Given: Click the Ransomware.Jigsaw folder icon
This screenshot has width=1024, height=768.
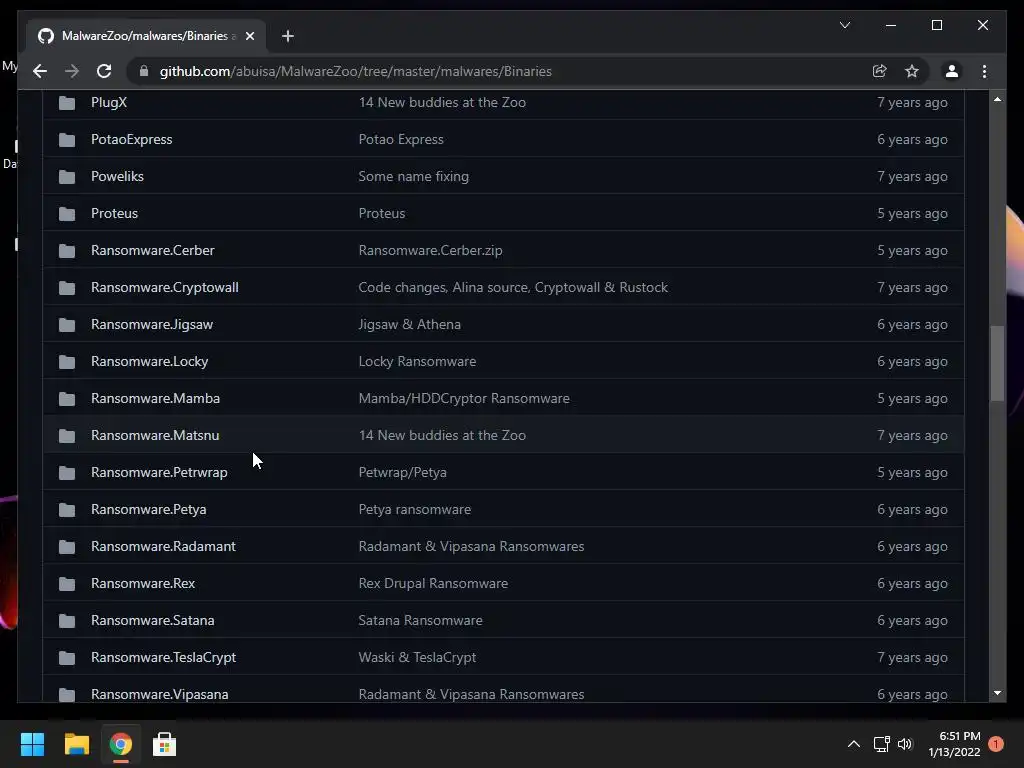Looking at the screenshot, I should click(67, 325).
